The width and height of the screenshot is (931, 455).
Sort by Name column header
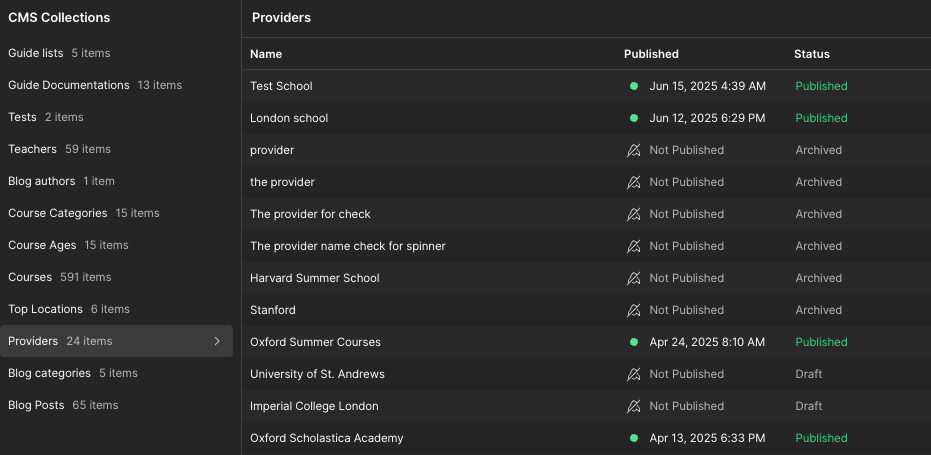(266, 54)
